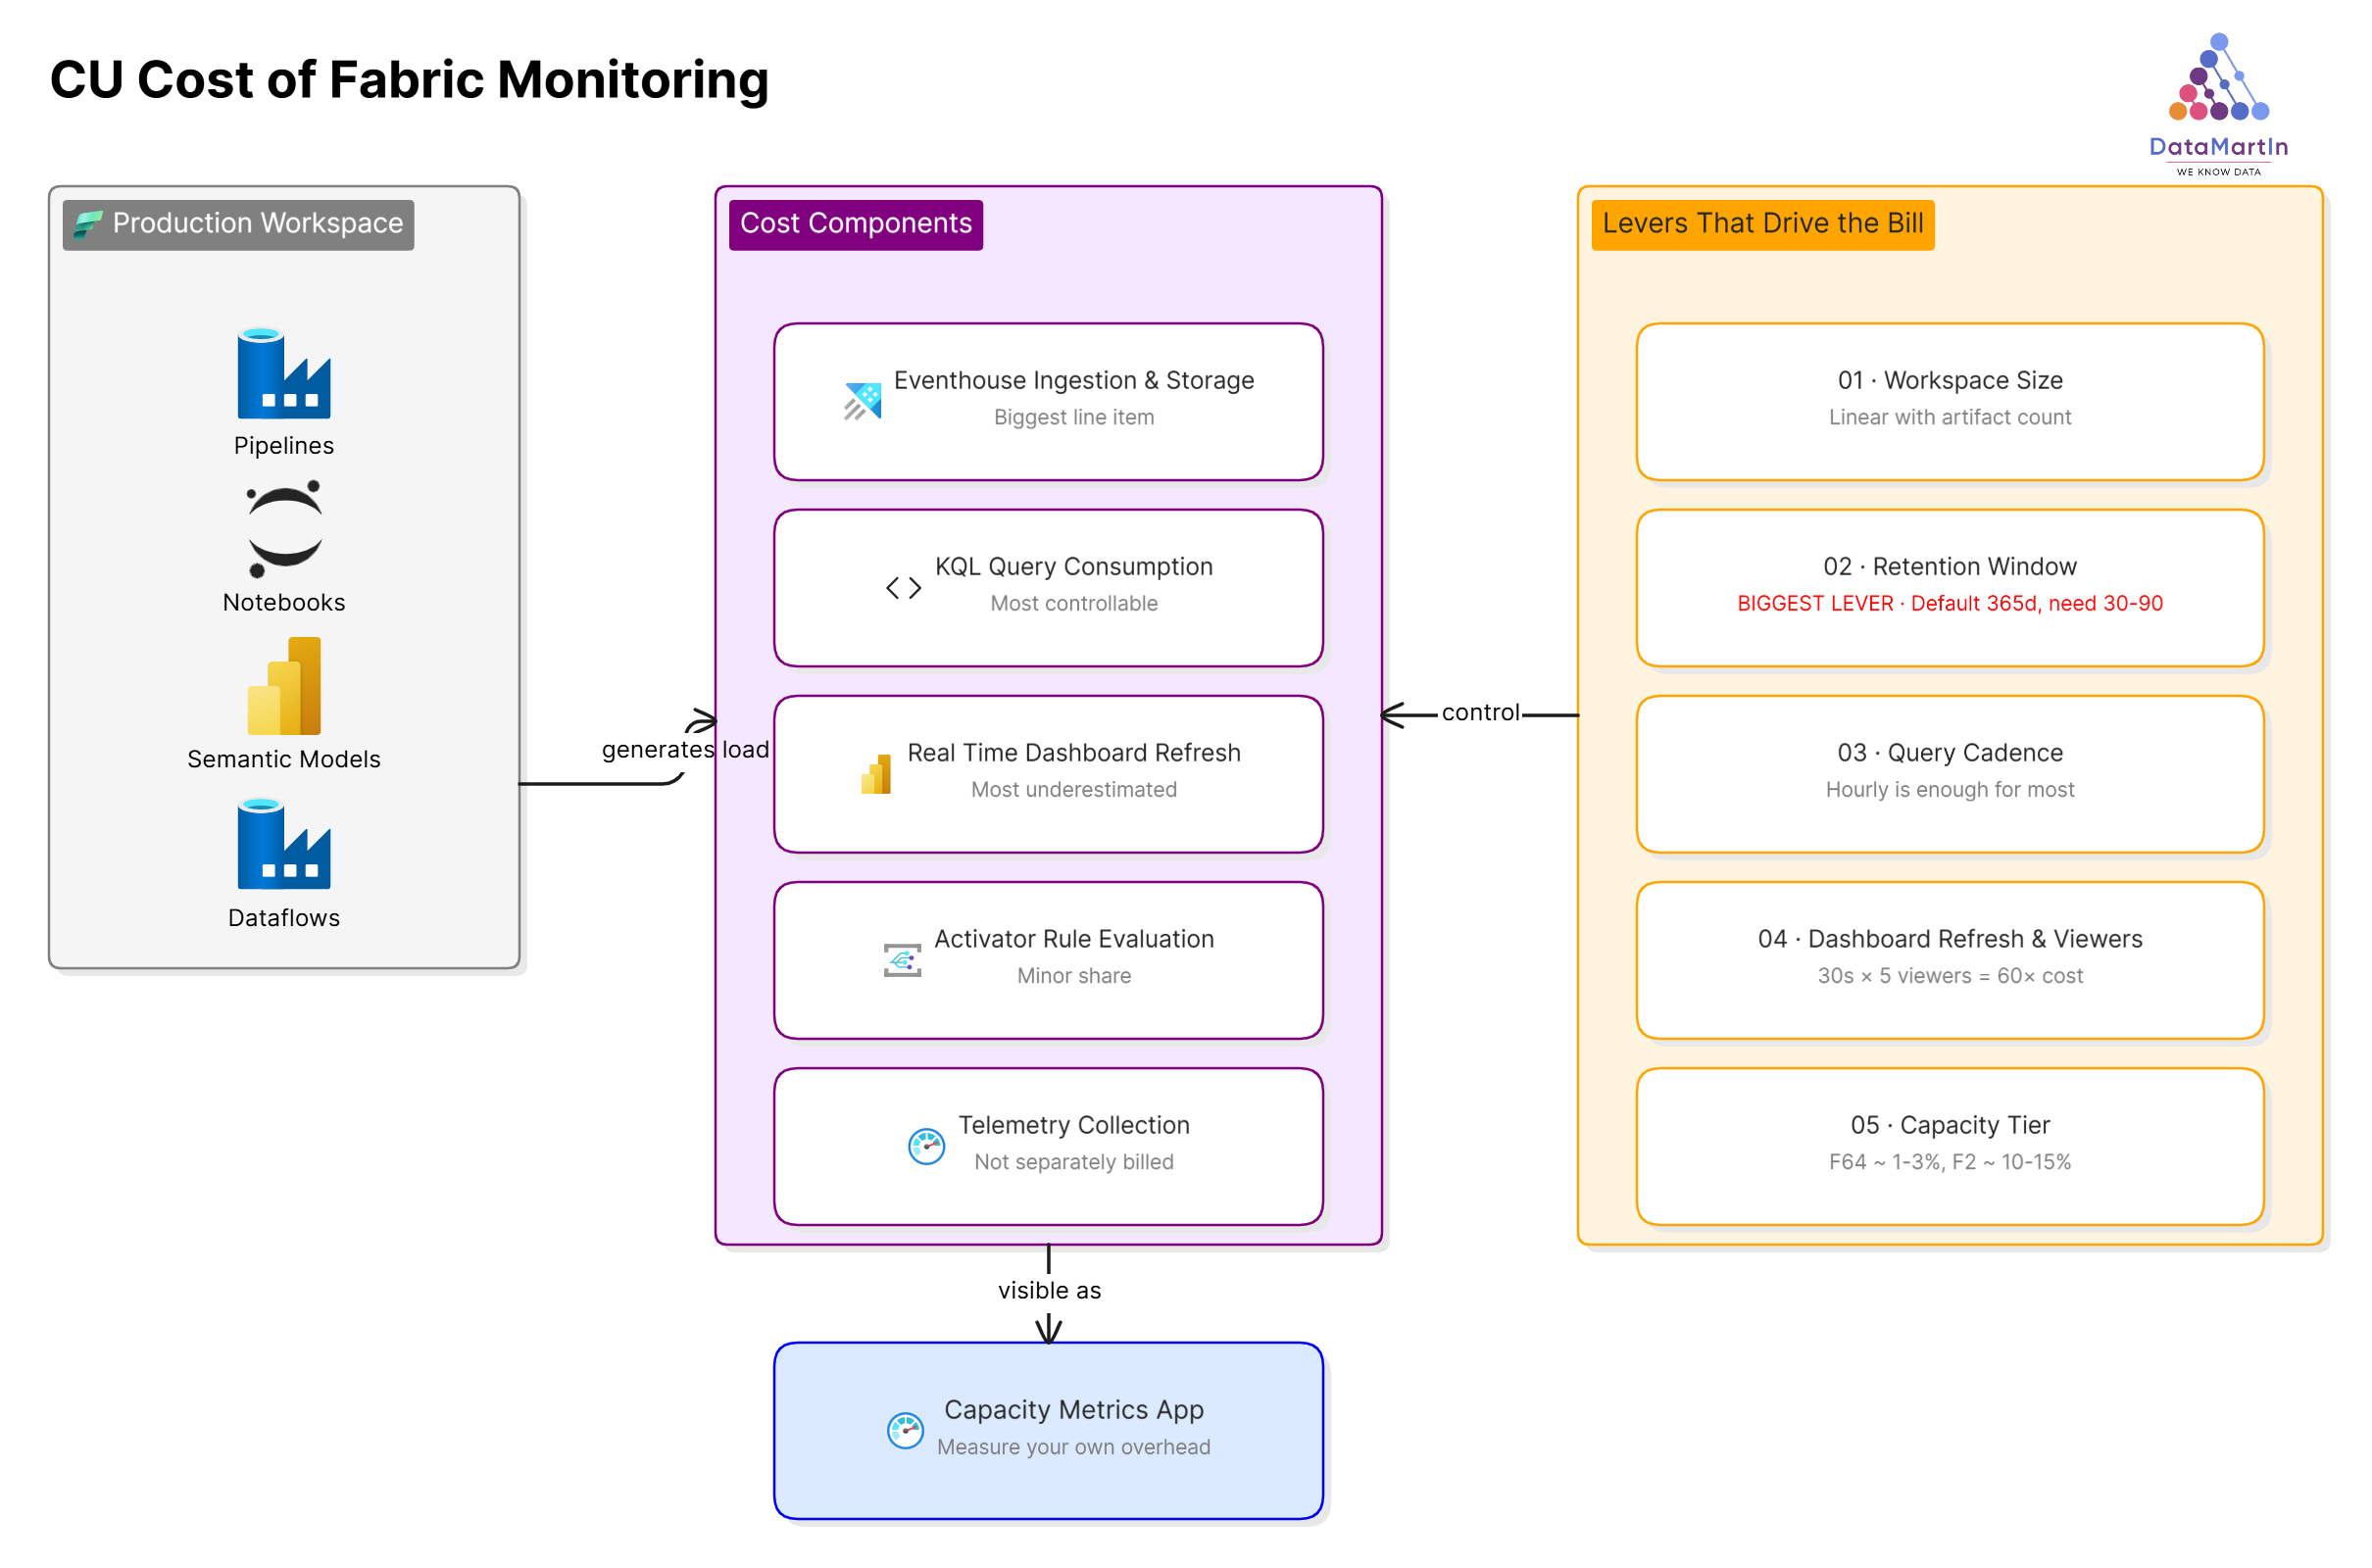Click the Pipelines label

284,446
